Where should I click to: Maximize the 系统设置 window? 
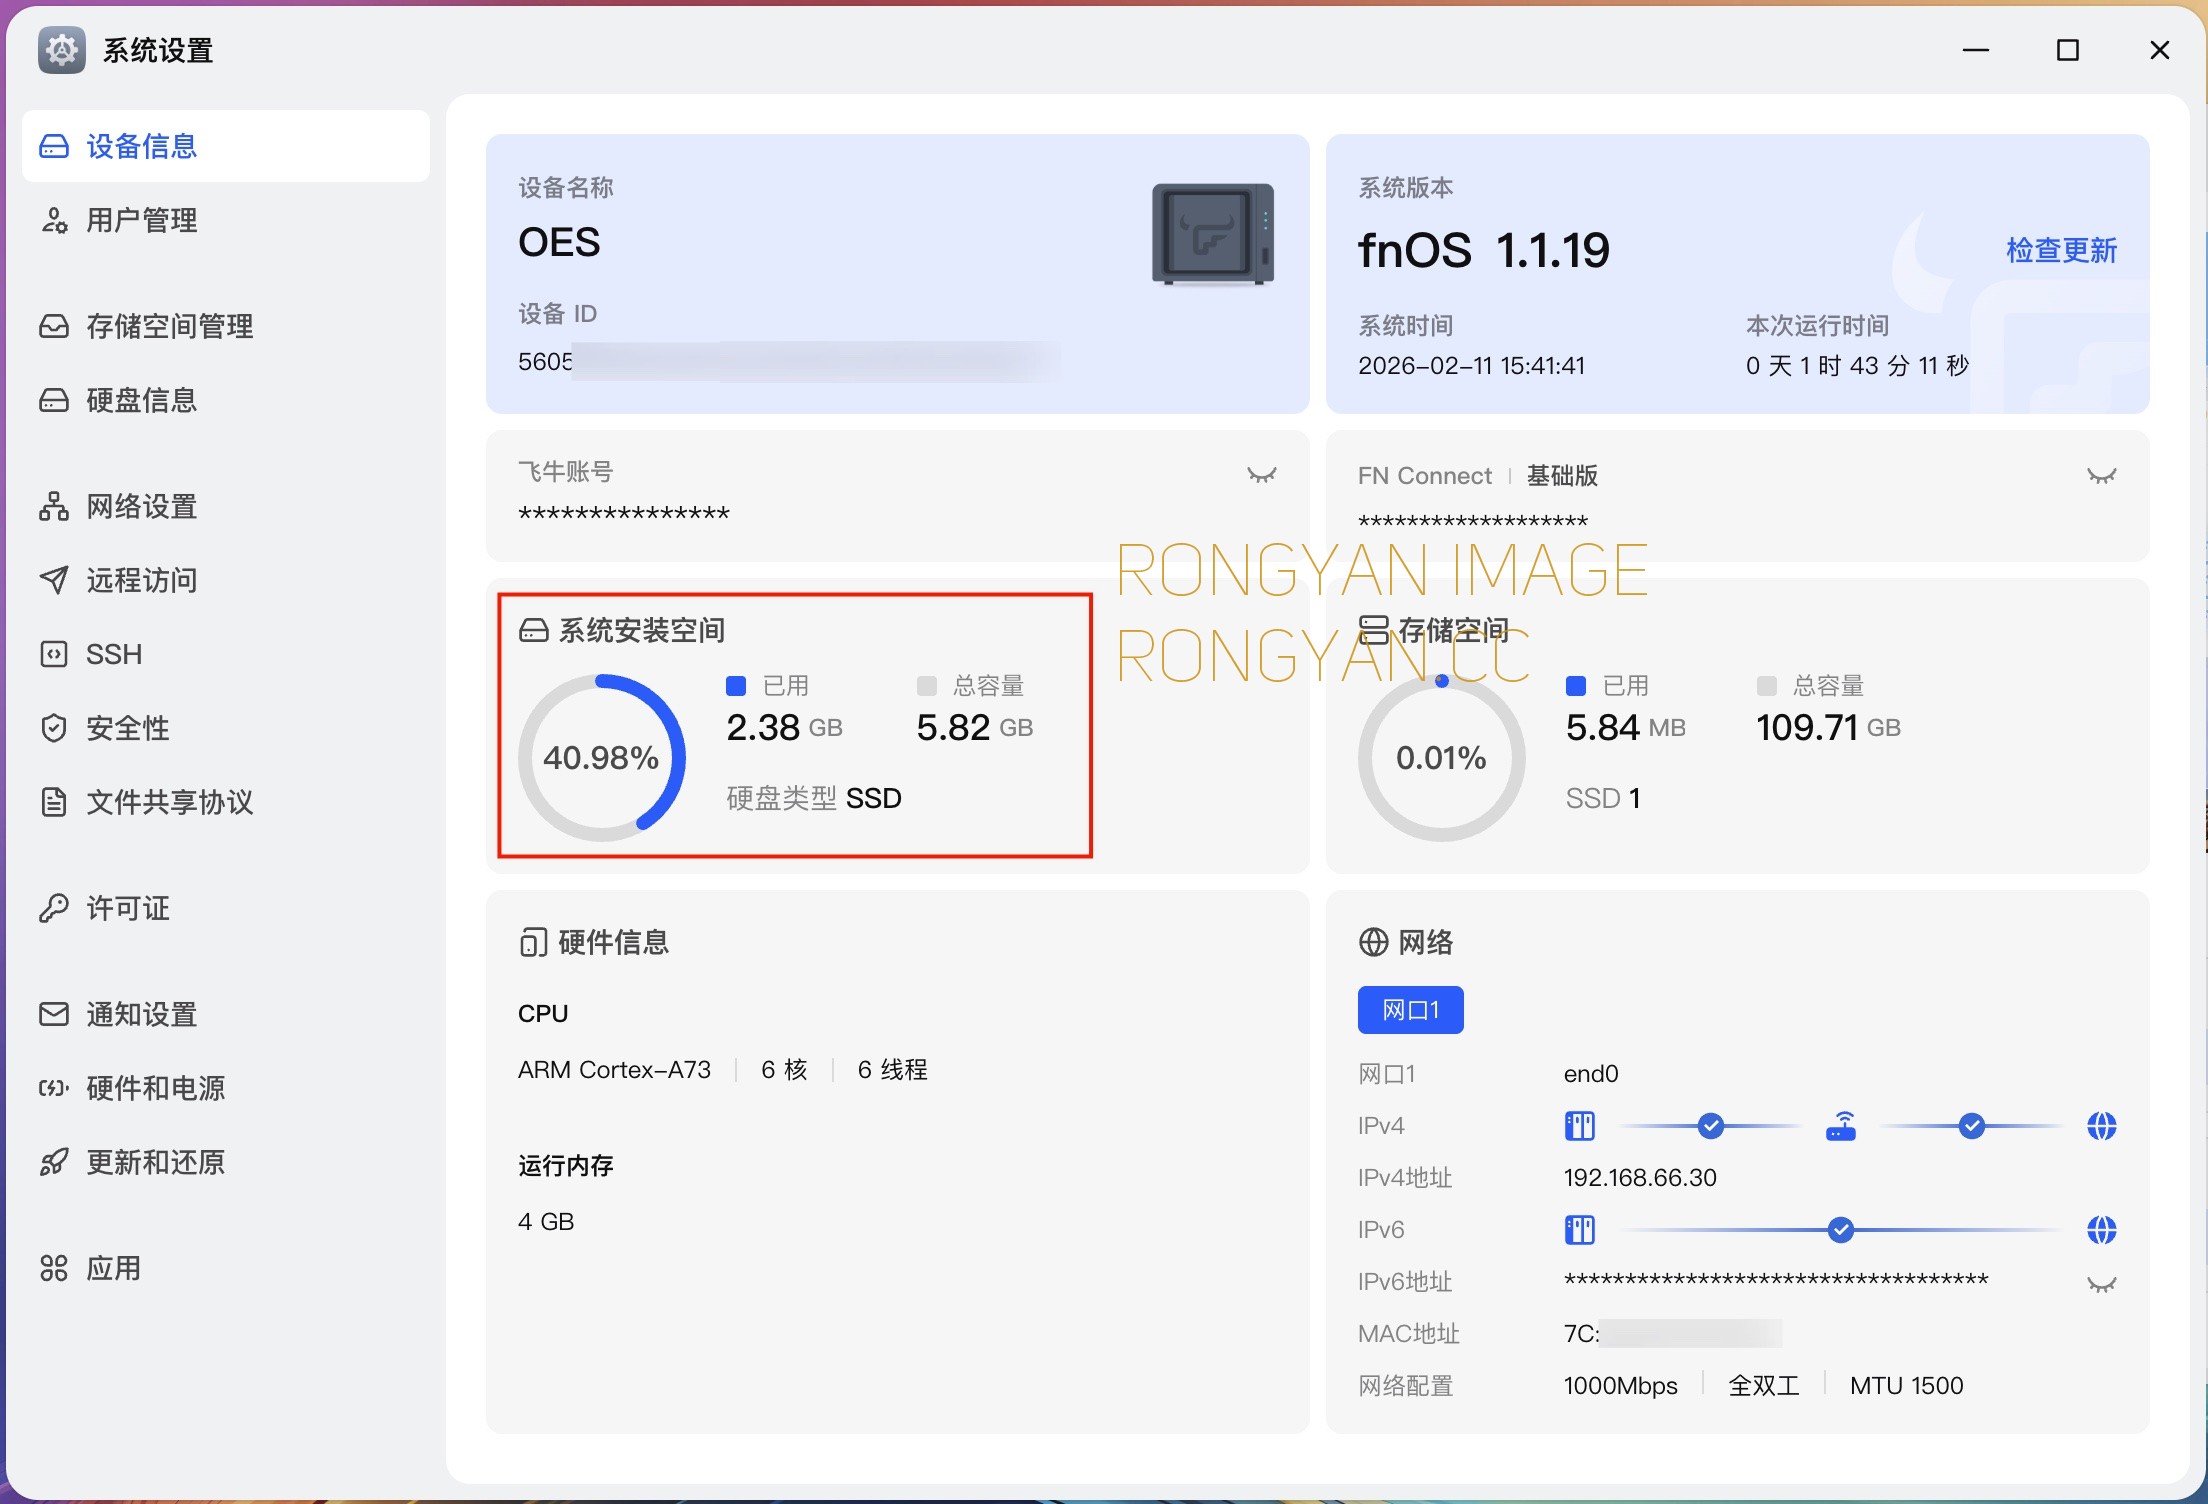[2068, 50]
